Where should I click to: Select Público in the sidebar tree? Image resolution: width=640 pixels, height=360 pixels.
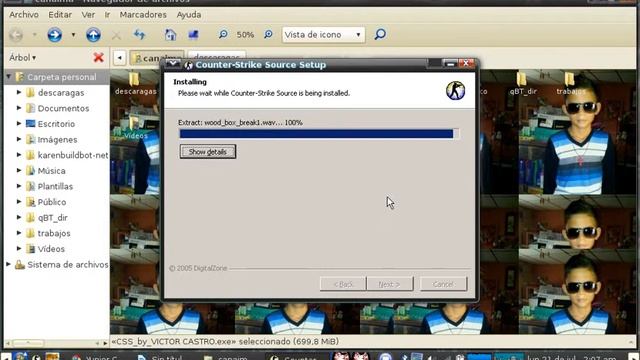pos(52,202)
